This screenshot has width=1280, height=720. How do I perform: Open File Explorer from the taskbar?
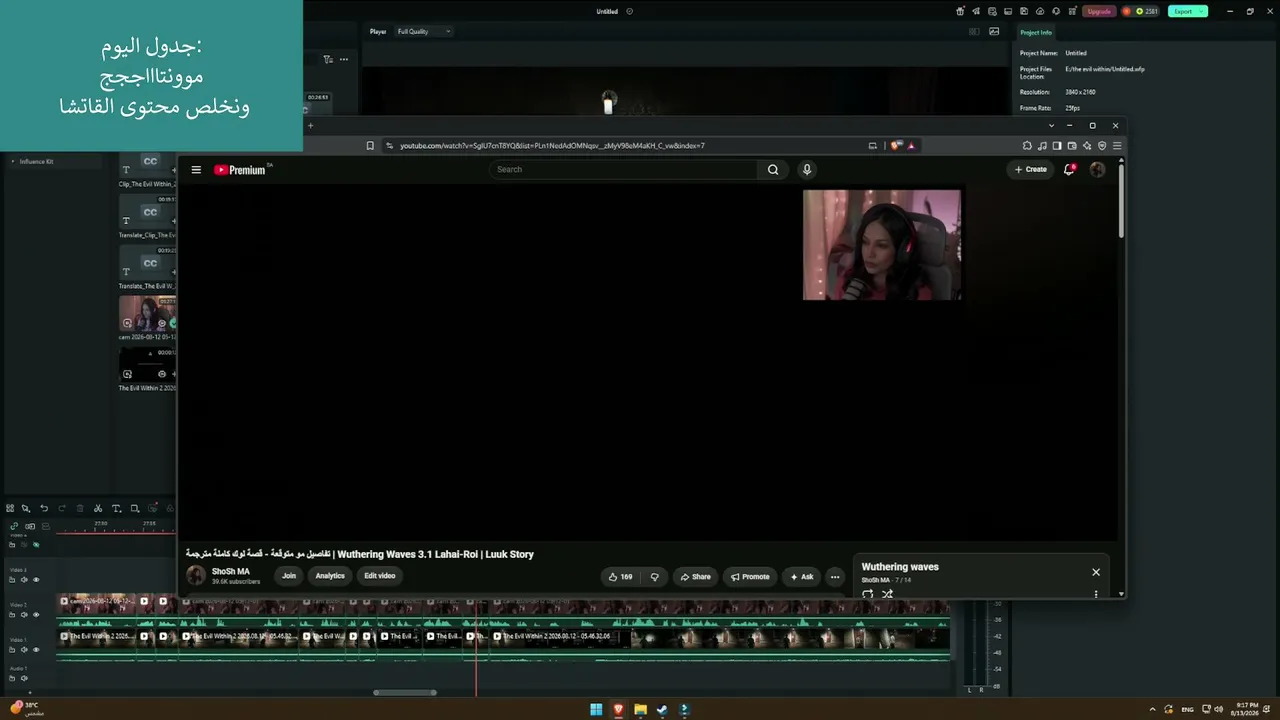[640, 710]
